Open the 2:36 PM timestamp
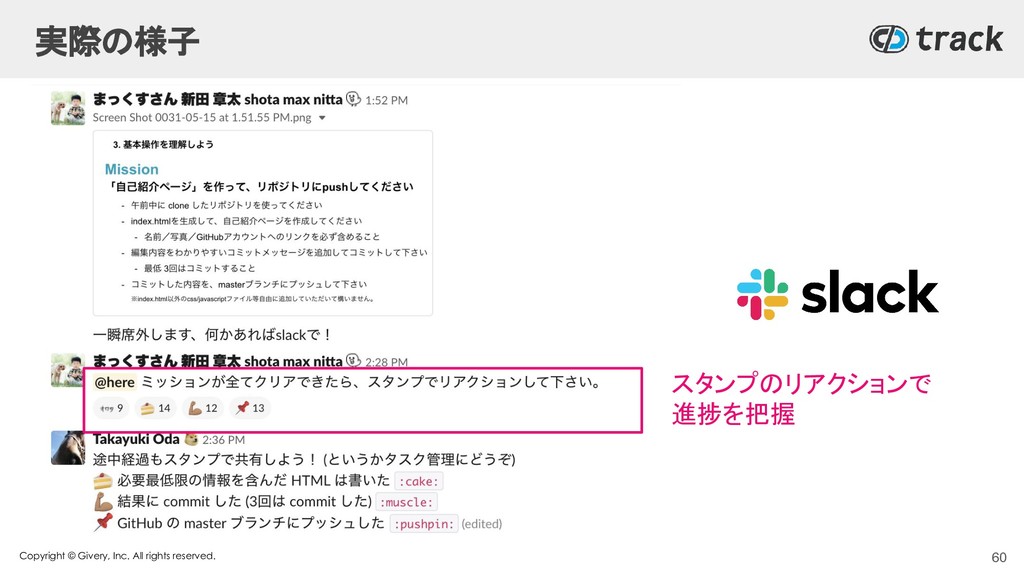Image resolution: width=1024 pixels, height=576 pixels. 223,440
